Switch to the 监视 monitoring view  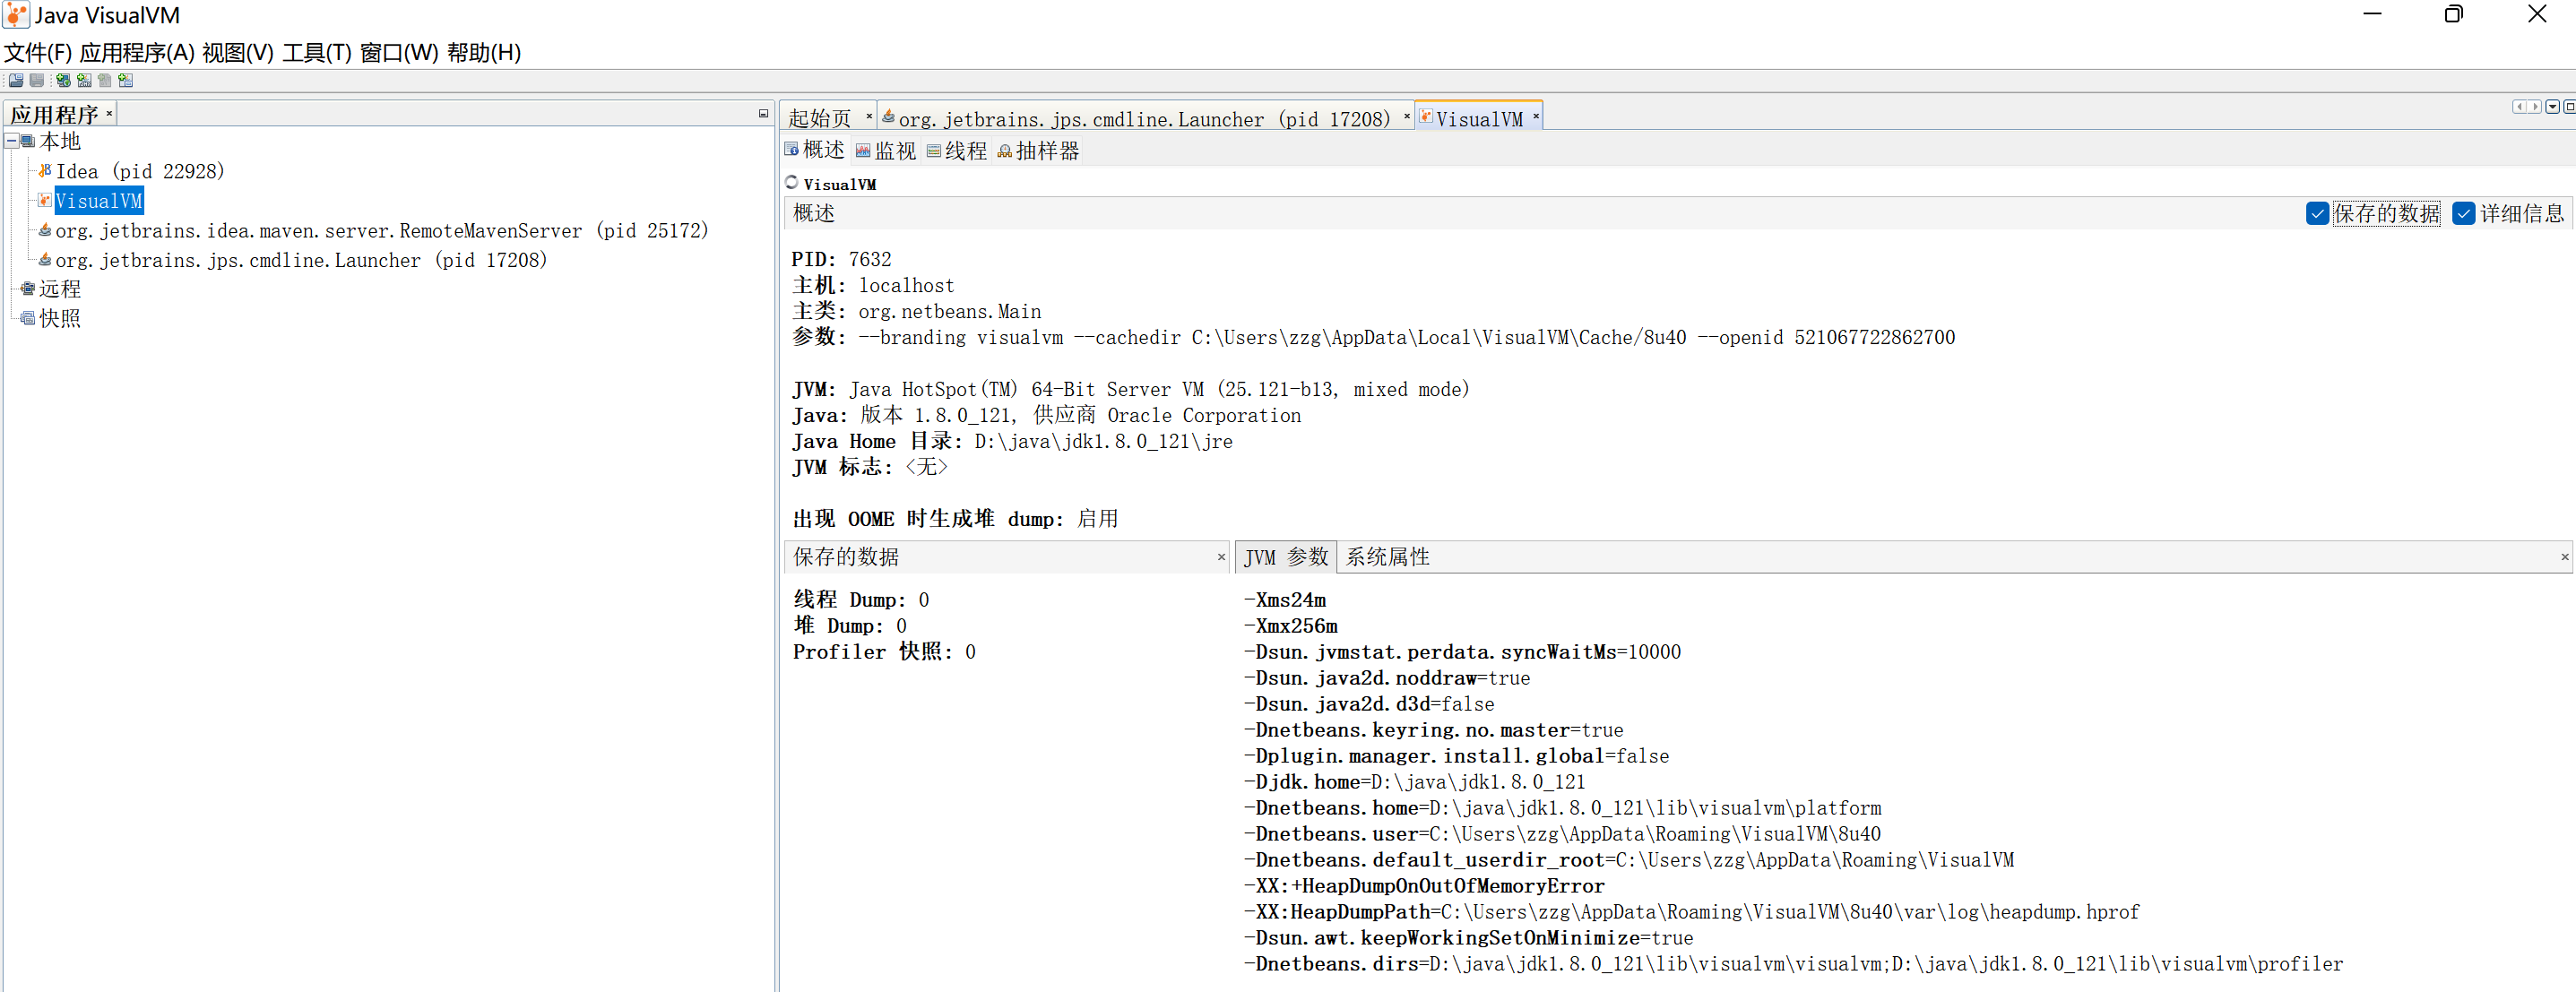tap(885, 150)
